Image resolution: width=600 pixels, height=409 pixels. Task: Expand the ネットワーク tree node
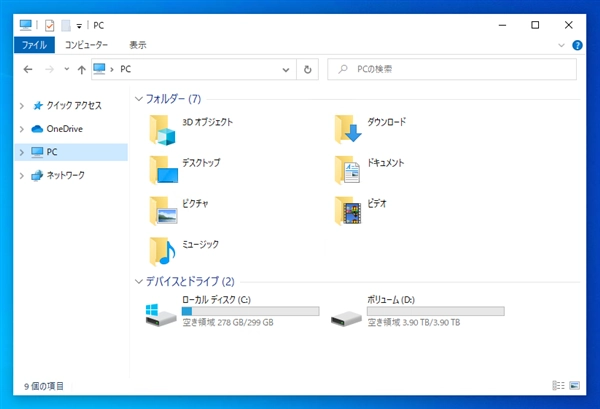pyautogui.click(x=22, y=176)
